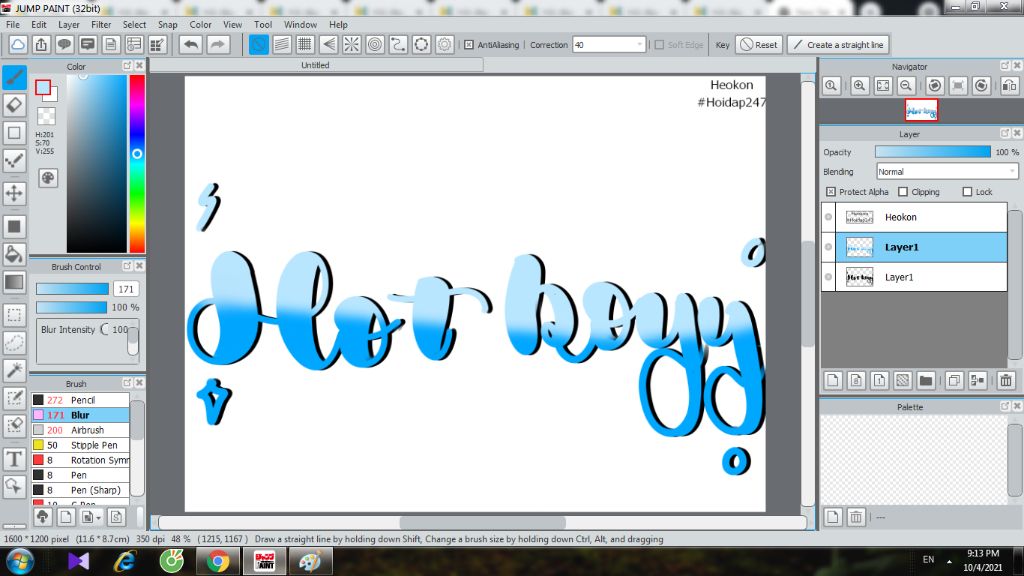
Task: Zoom in using Navigator icon
Action: pyautogui.click(x=859, y=86)
